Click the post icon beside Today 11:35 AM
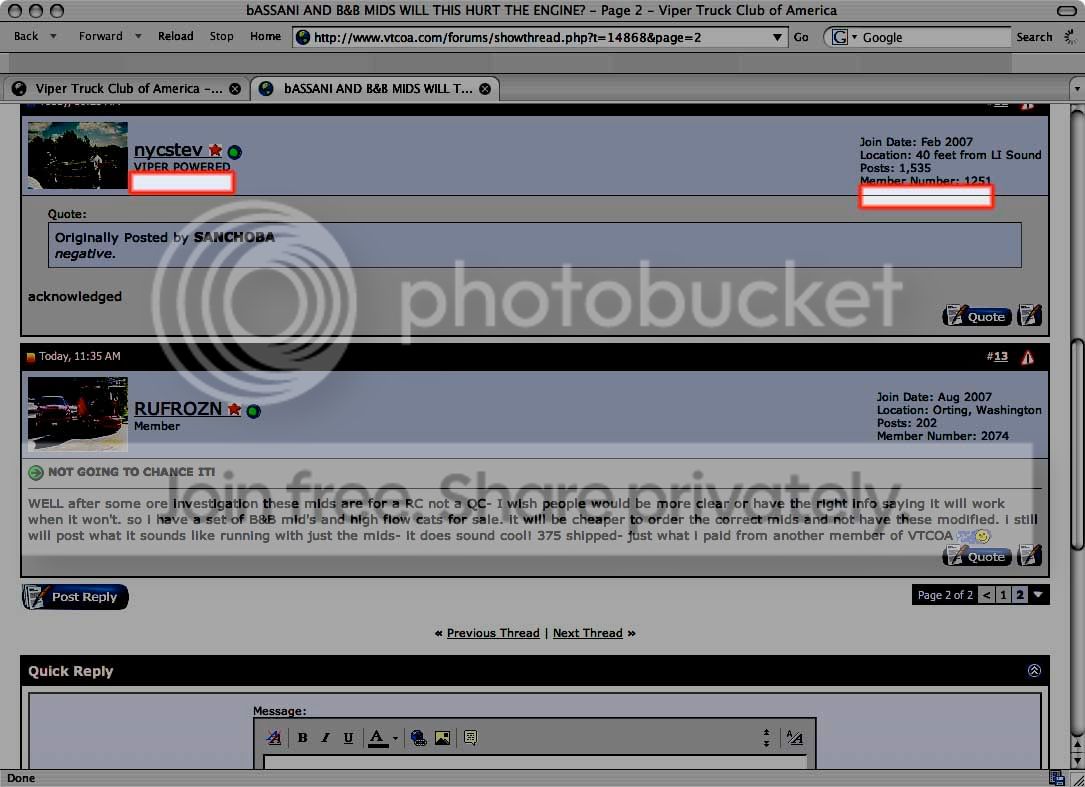This screenshot has height=787, width=1085. [x=30, y=357]
